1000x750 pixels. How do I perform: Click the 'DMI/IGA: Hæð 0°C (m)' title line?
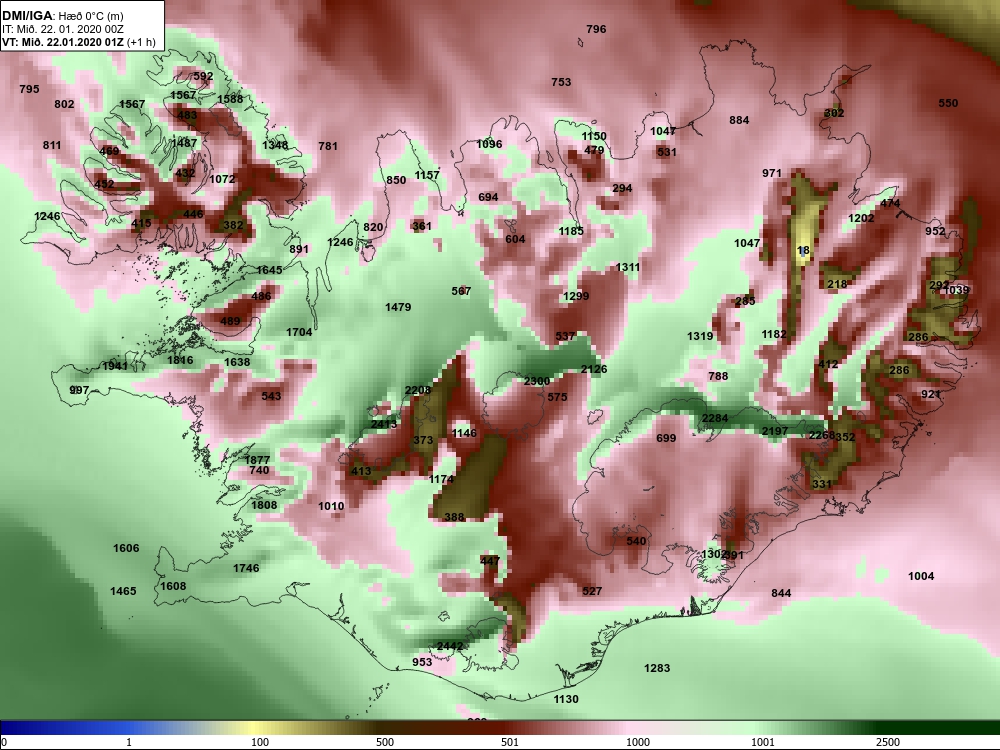[62, 16]
